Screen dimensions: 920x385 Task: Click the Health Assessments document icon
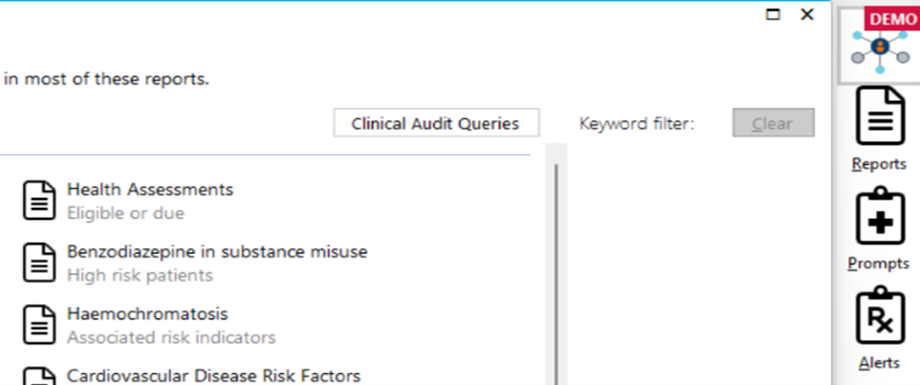39,200
